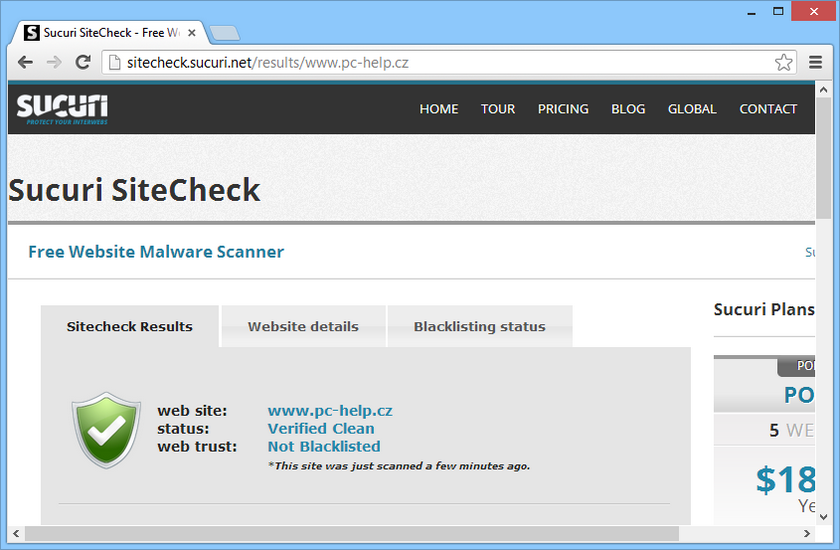Click the horizontal scrollbar left arrow
Screen dimensions: 840x550
tap(16, 533)
